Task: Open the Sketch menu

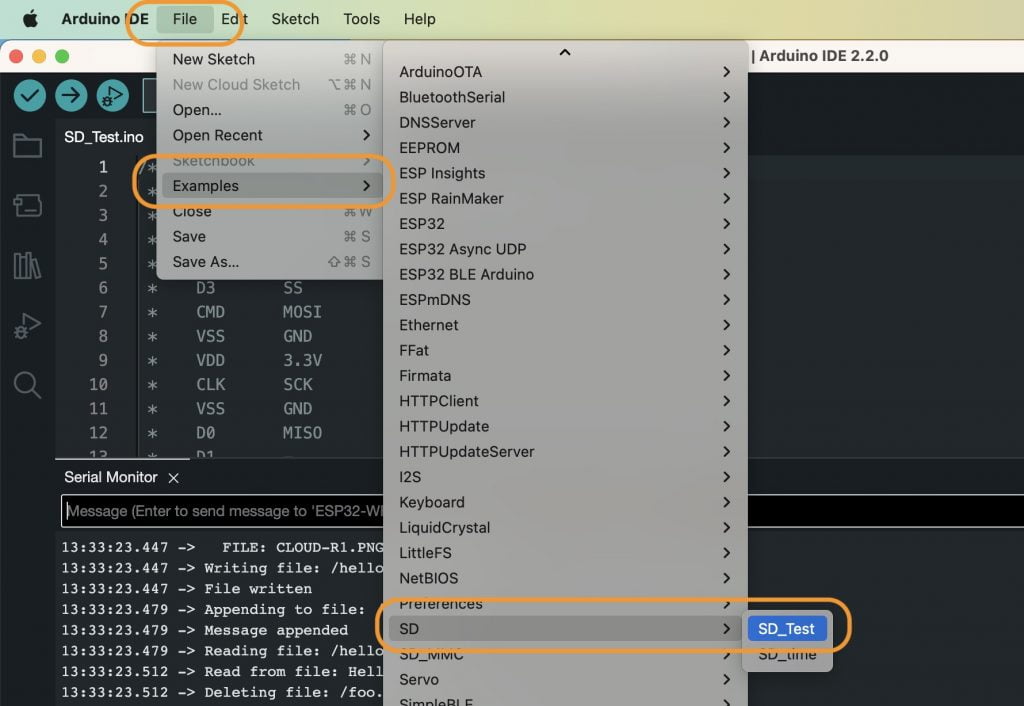Action: (x=295, y=19)
